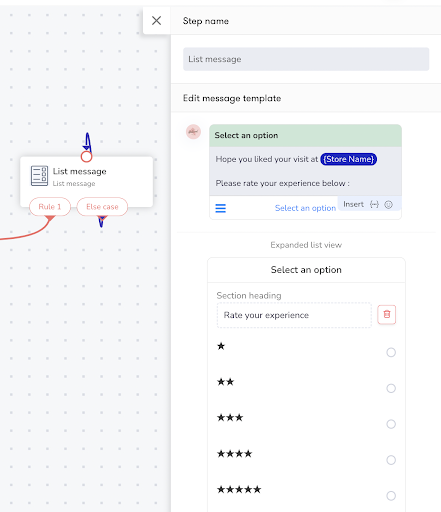Click the List message node icon
Viewport: 441px width, 512px height.
point(39,176)
